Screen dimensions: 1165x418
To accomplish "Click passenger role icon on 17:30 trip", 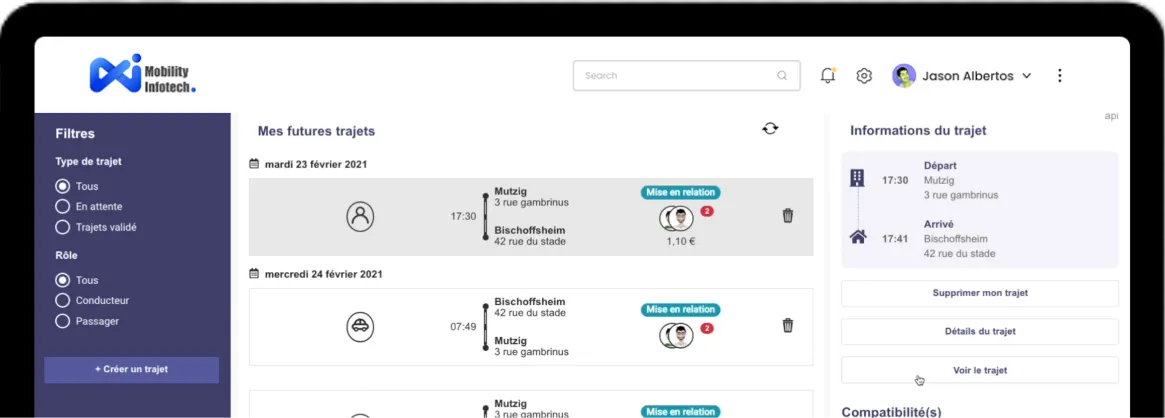I will [360, 217].
